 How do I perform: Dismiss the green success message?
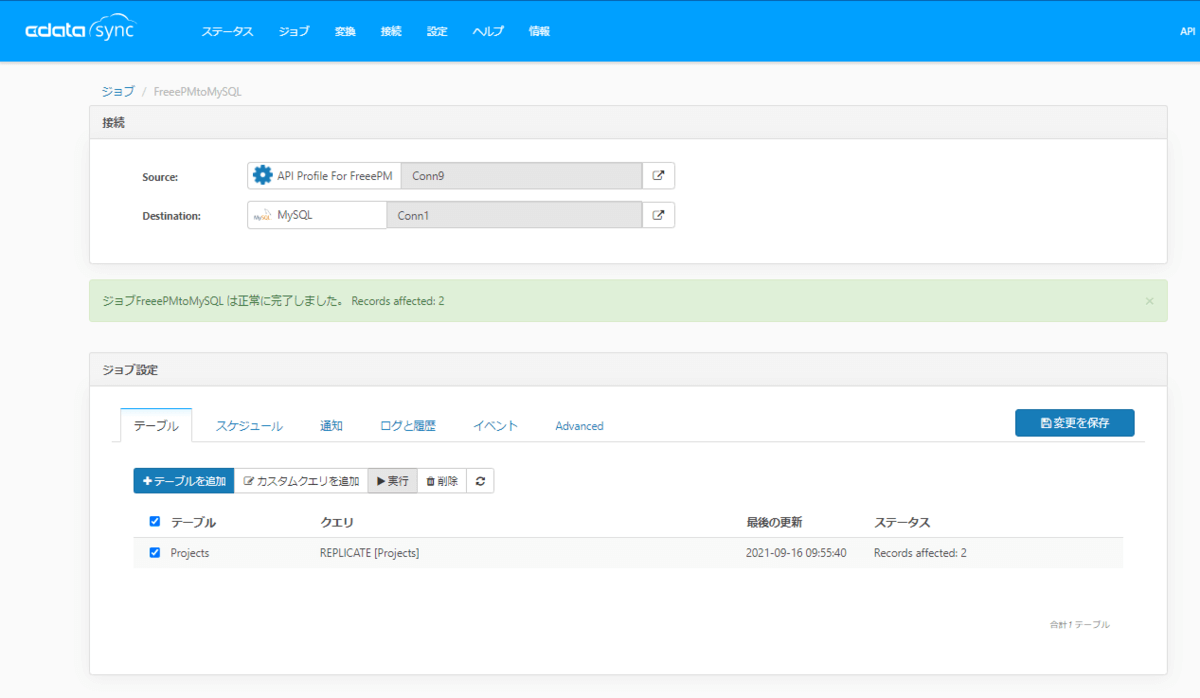click(x=1149, y=301)
